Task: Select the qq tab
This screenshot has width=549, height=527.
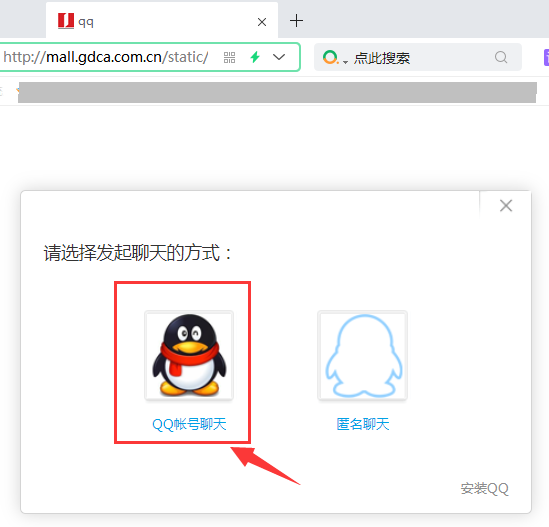Action: (162, 21)
